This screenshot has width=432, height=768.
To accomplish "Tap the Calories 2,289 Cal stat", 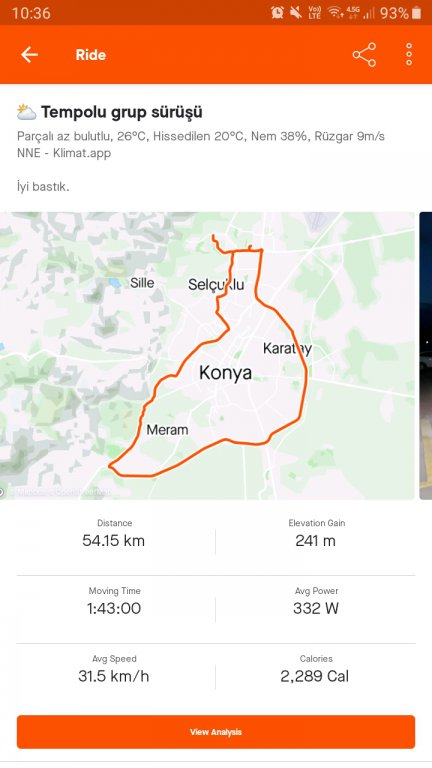I will (316, 670).
